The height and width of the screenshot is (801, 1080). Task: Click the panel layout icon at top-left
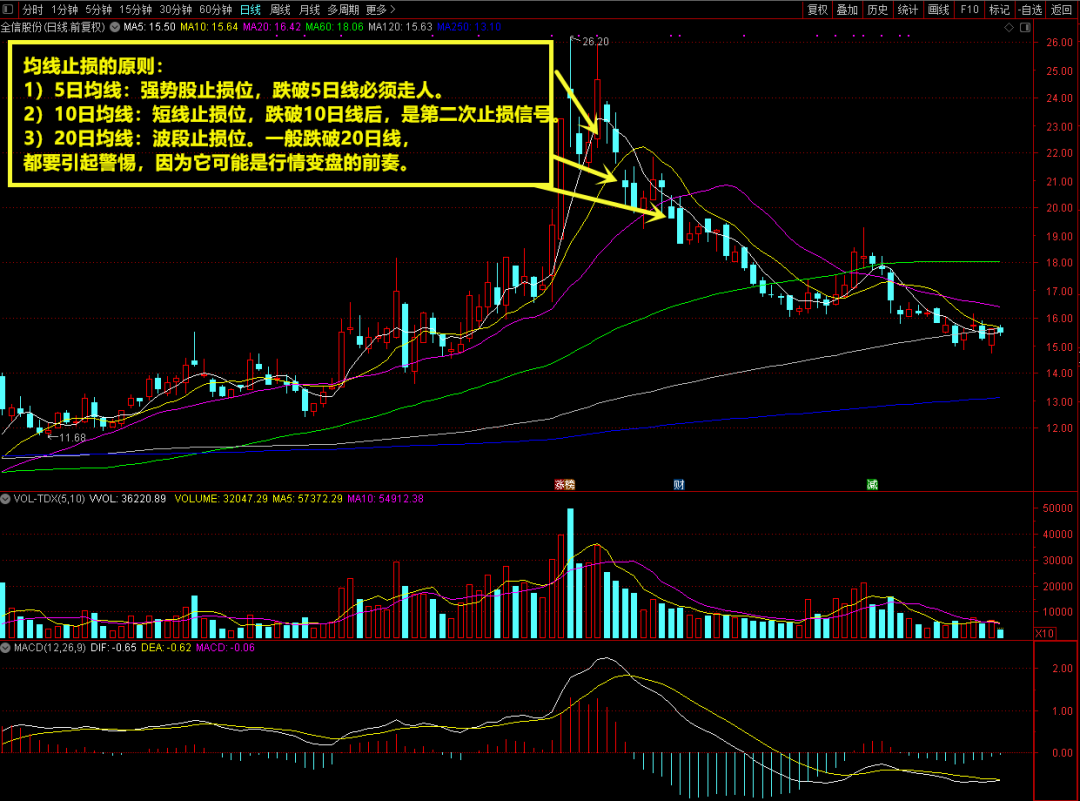pos(8,9)
